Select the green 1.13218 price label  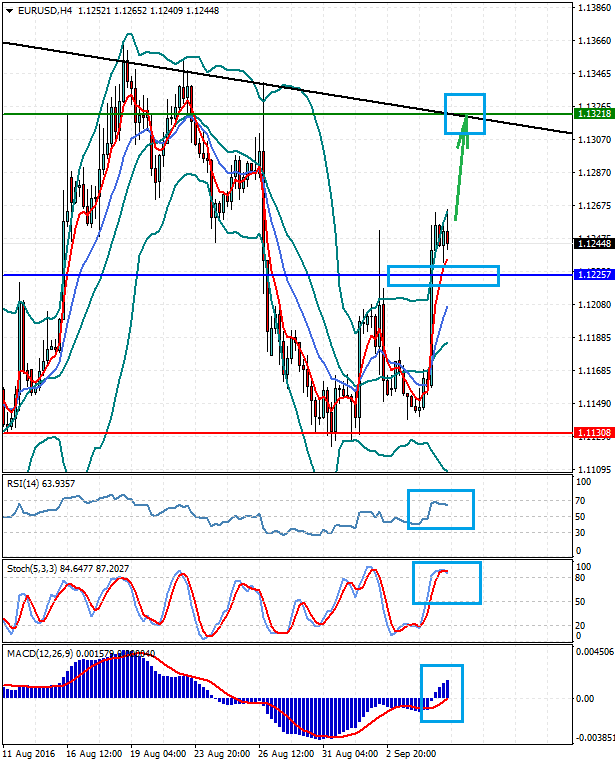[x=593, y=115]
